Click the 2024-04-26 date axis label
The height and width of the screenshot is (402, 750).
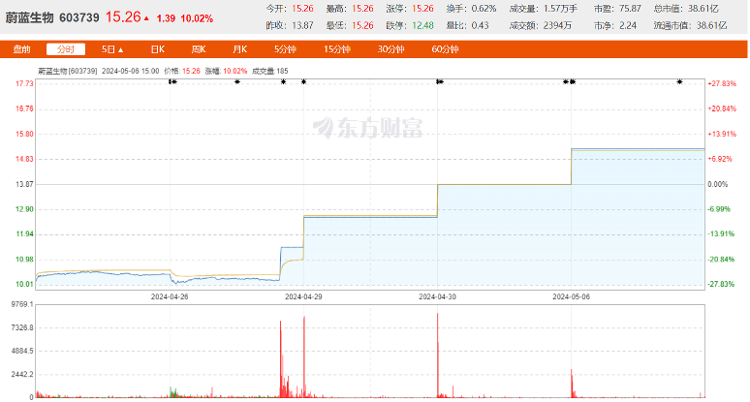click(x=170, y=297)
